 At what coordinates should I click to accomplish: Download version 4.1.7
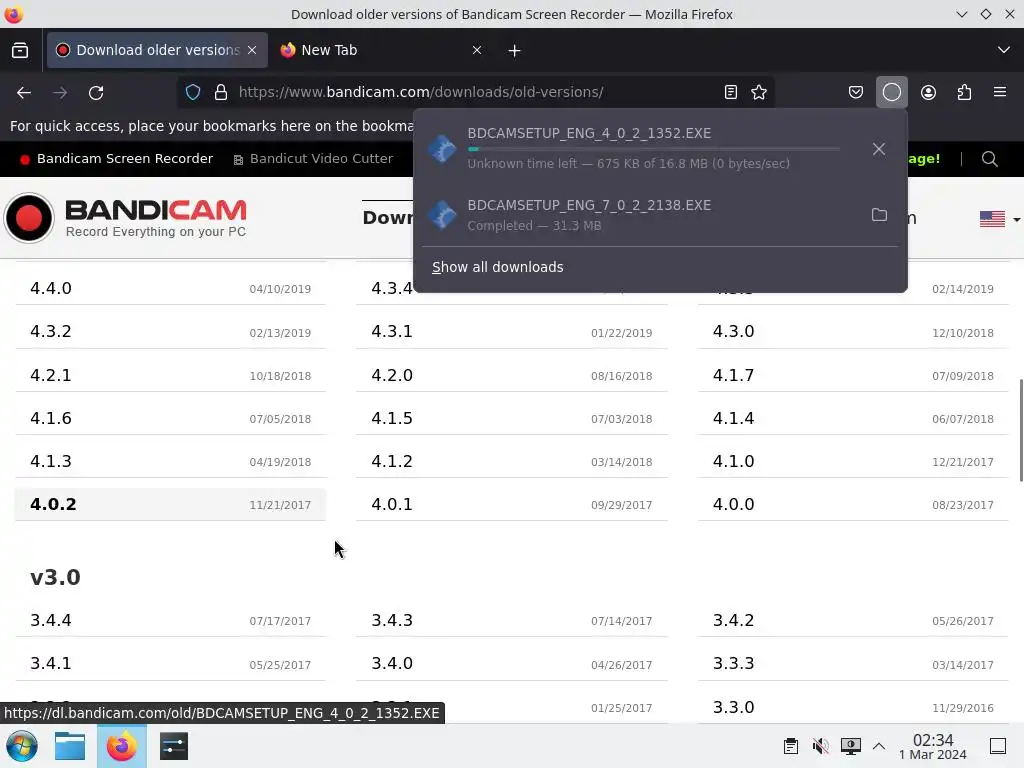click(853, 376)
